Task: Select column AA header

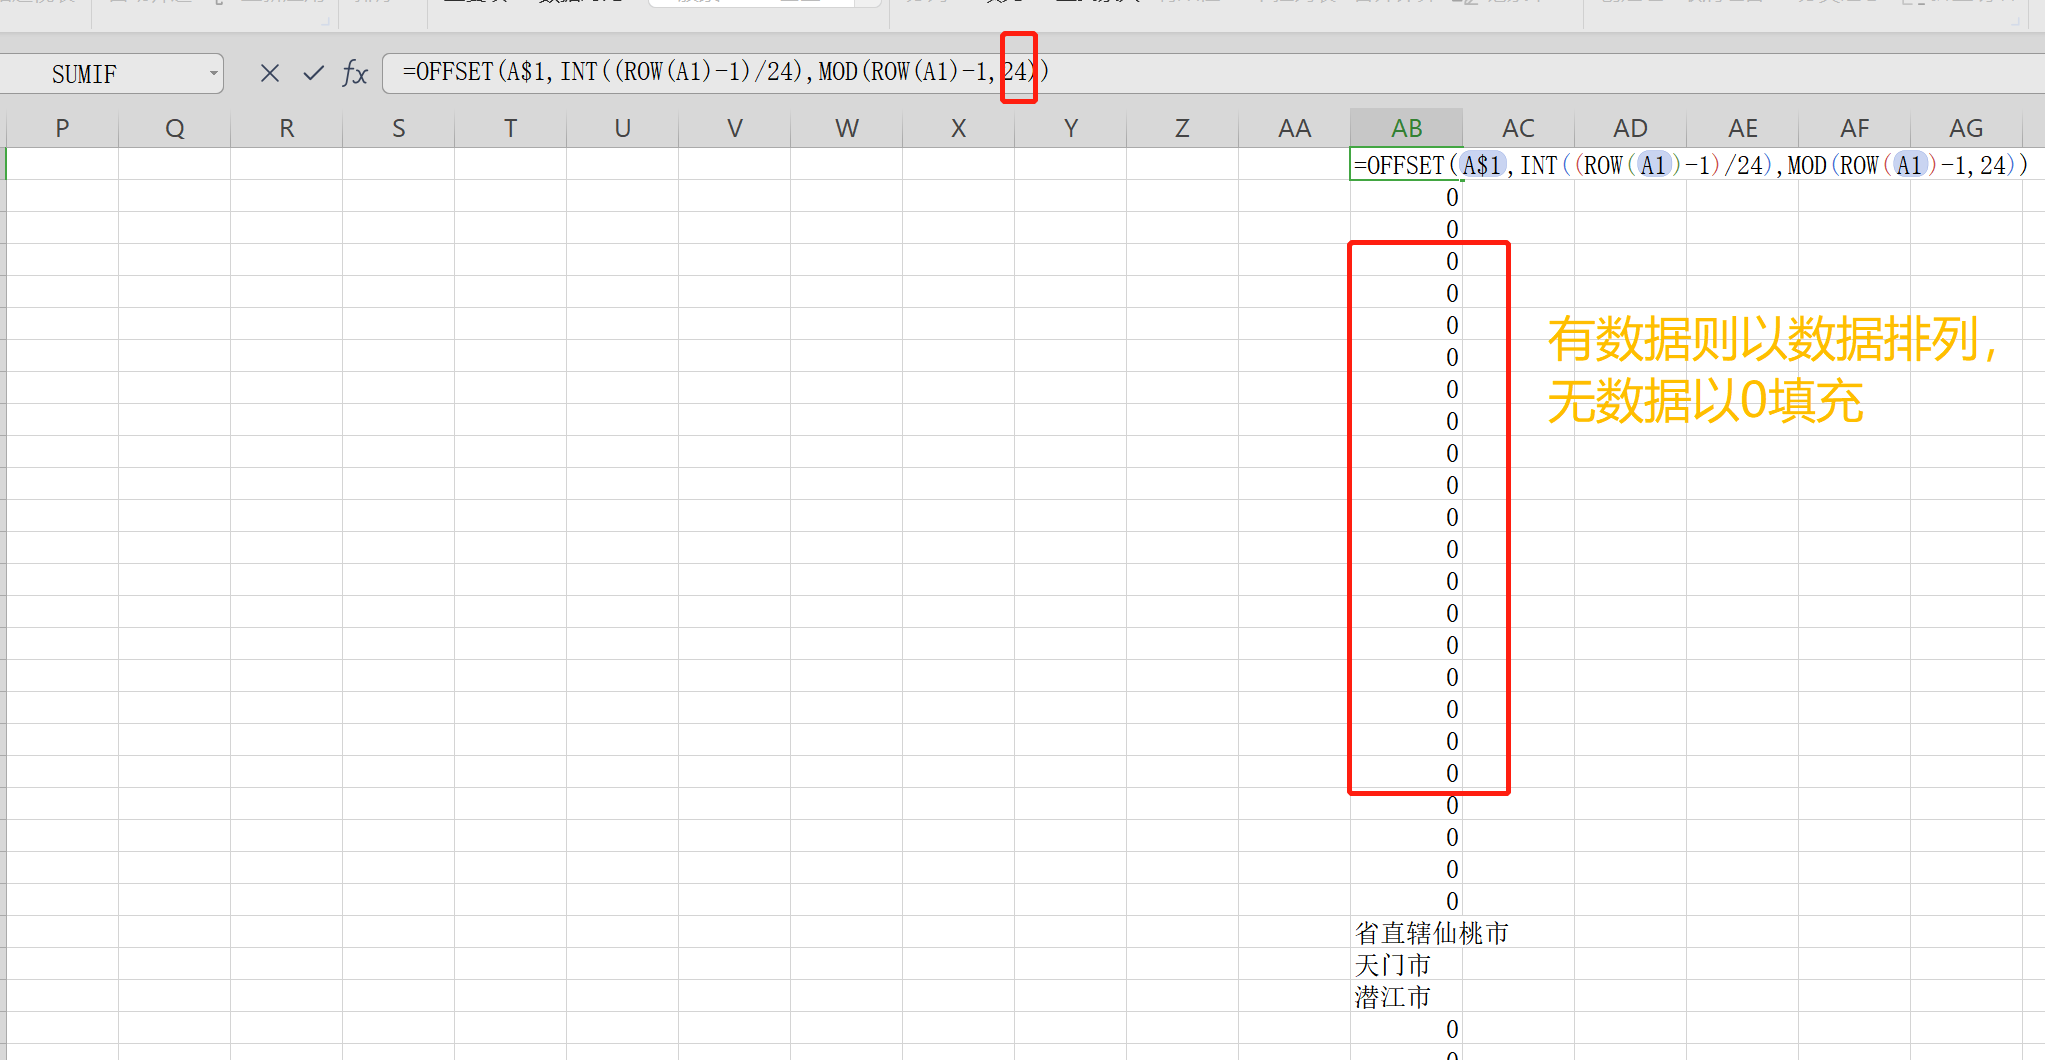Action: pos(1294,128)
